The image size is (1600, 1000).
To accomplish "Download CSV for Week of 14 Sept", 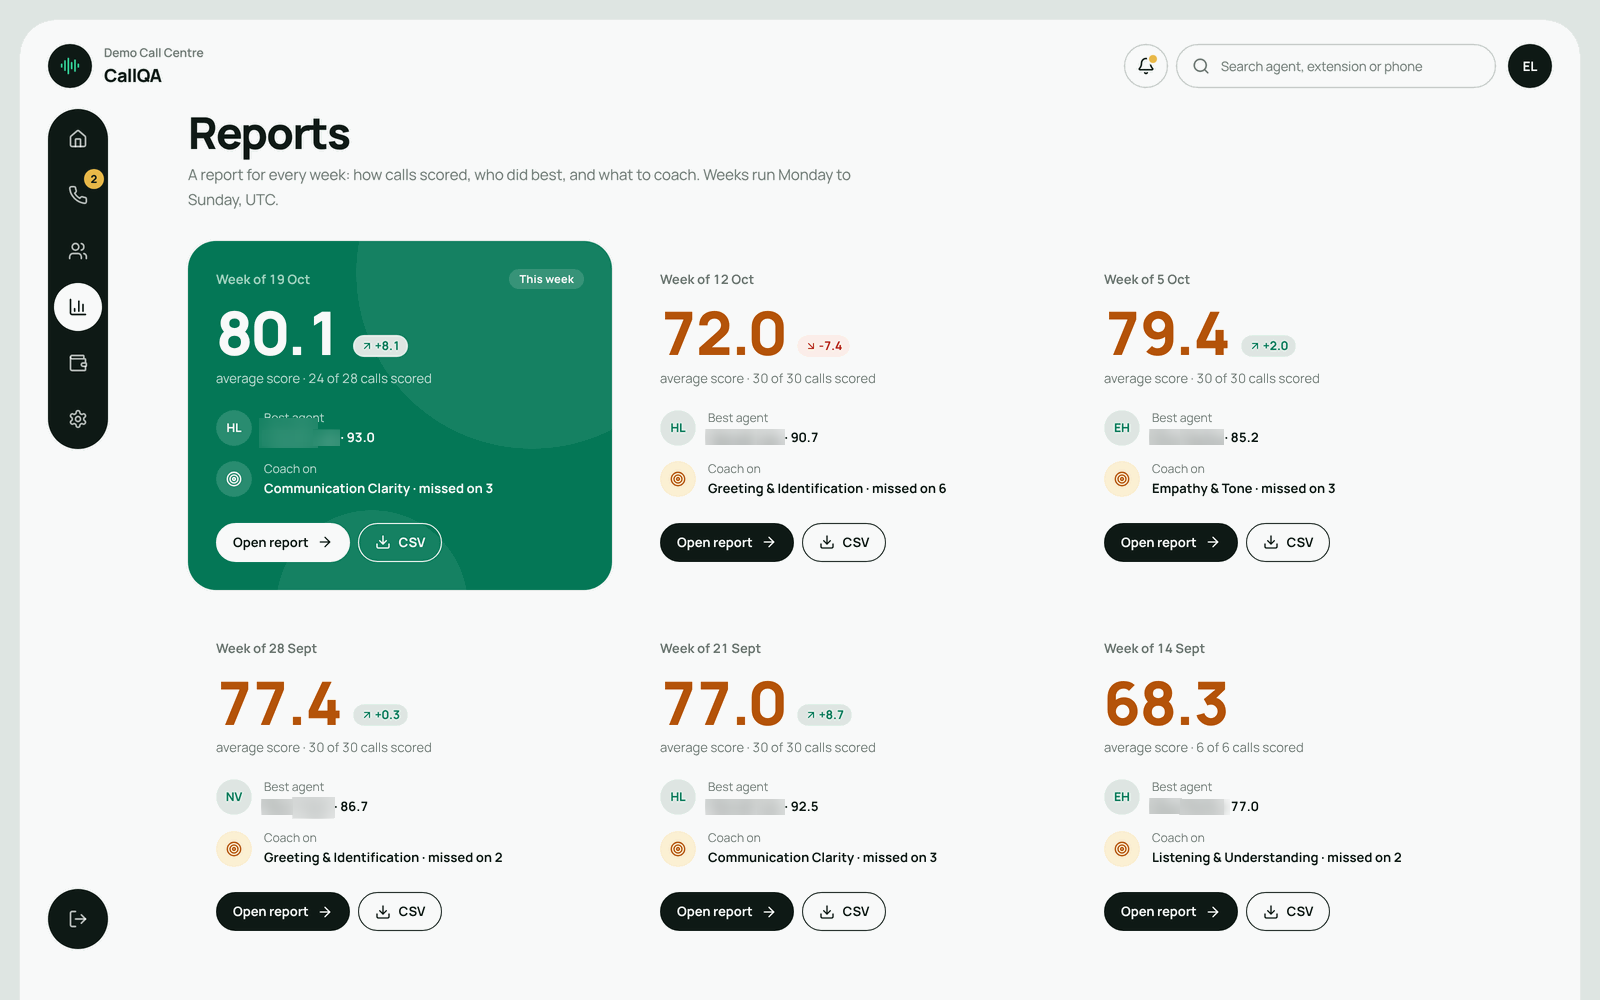I will point(1288,911).
